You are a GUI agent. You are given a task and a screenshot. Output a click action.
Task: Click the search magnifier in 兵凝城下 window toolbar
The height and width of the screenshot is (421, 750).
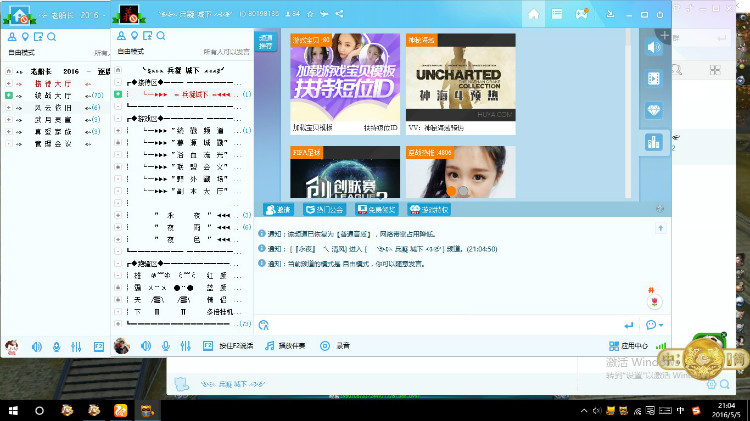tap(161, 36)
